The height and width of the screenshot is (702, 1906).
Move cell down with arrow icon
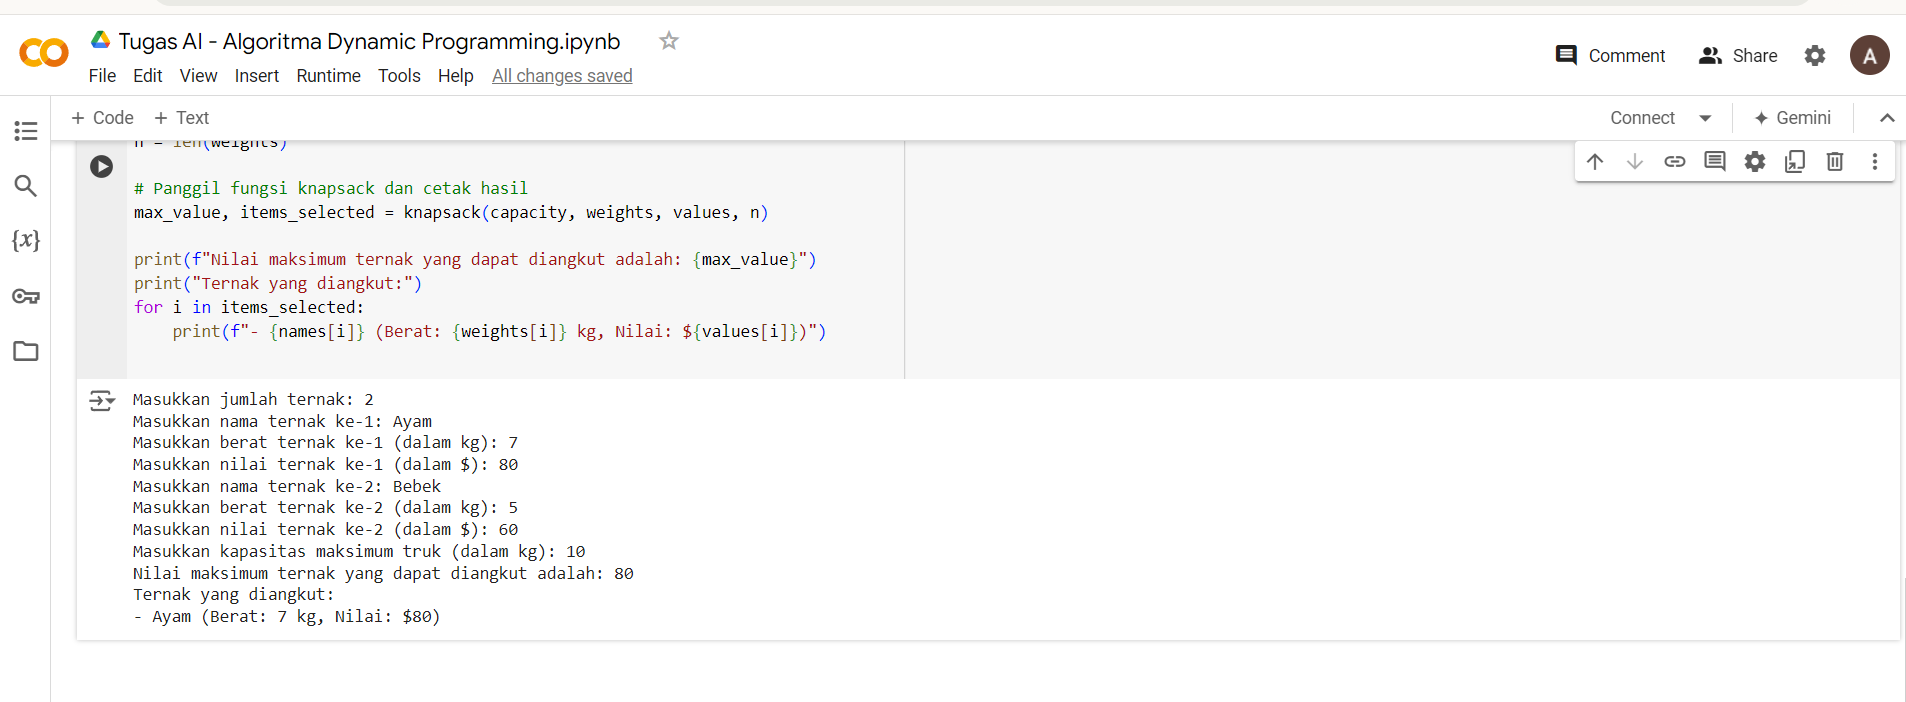1635,161
